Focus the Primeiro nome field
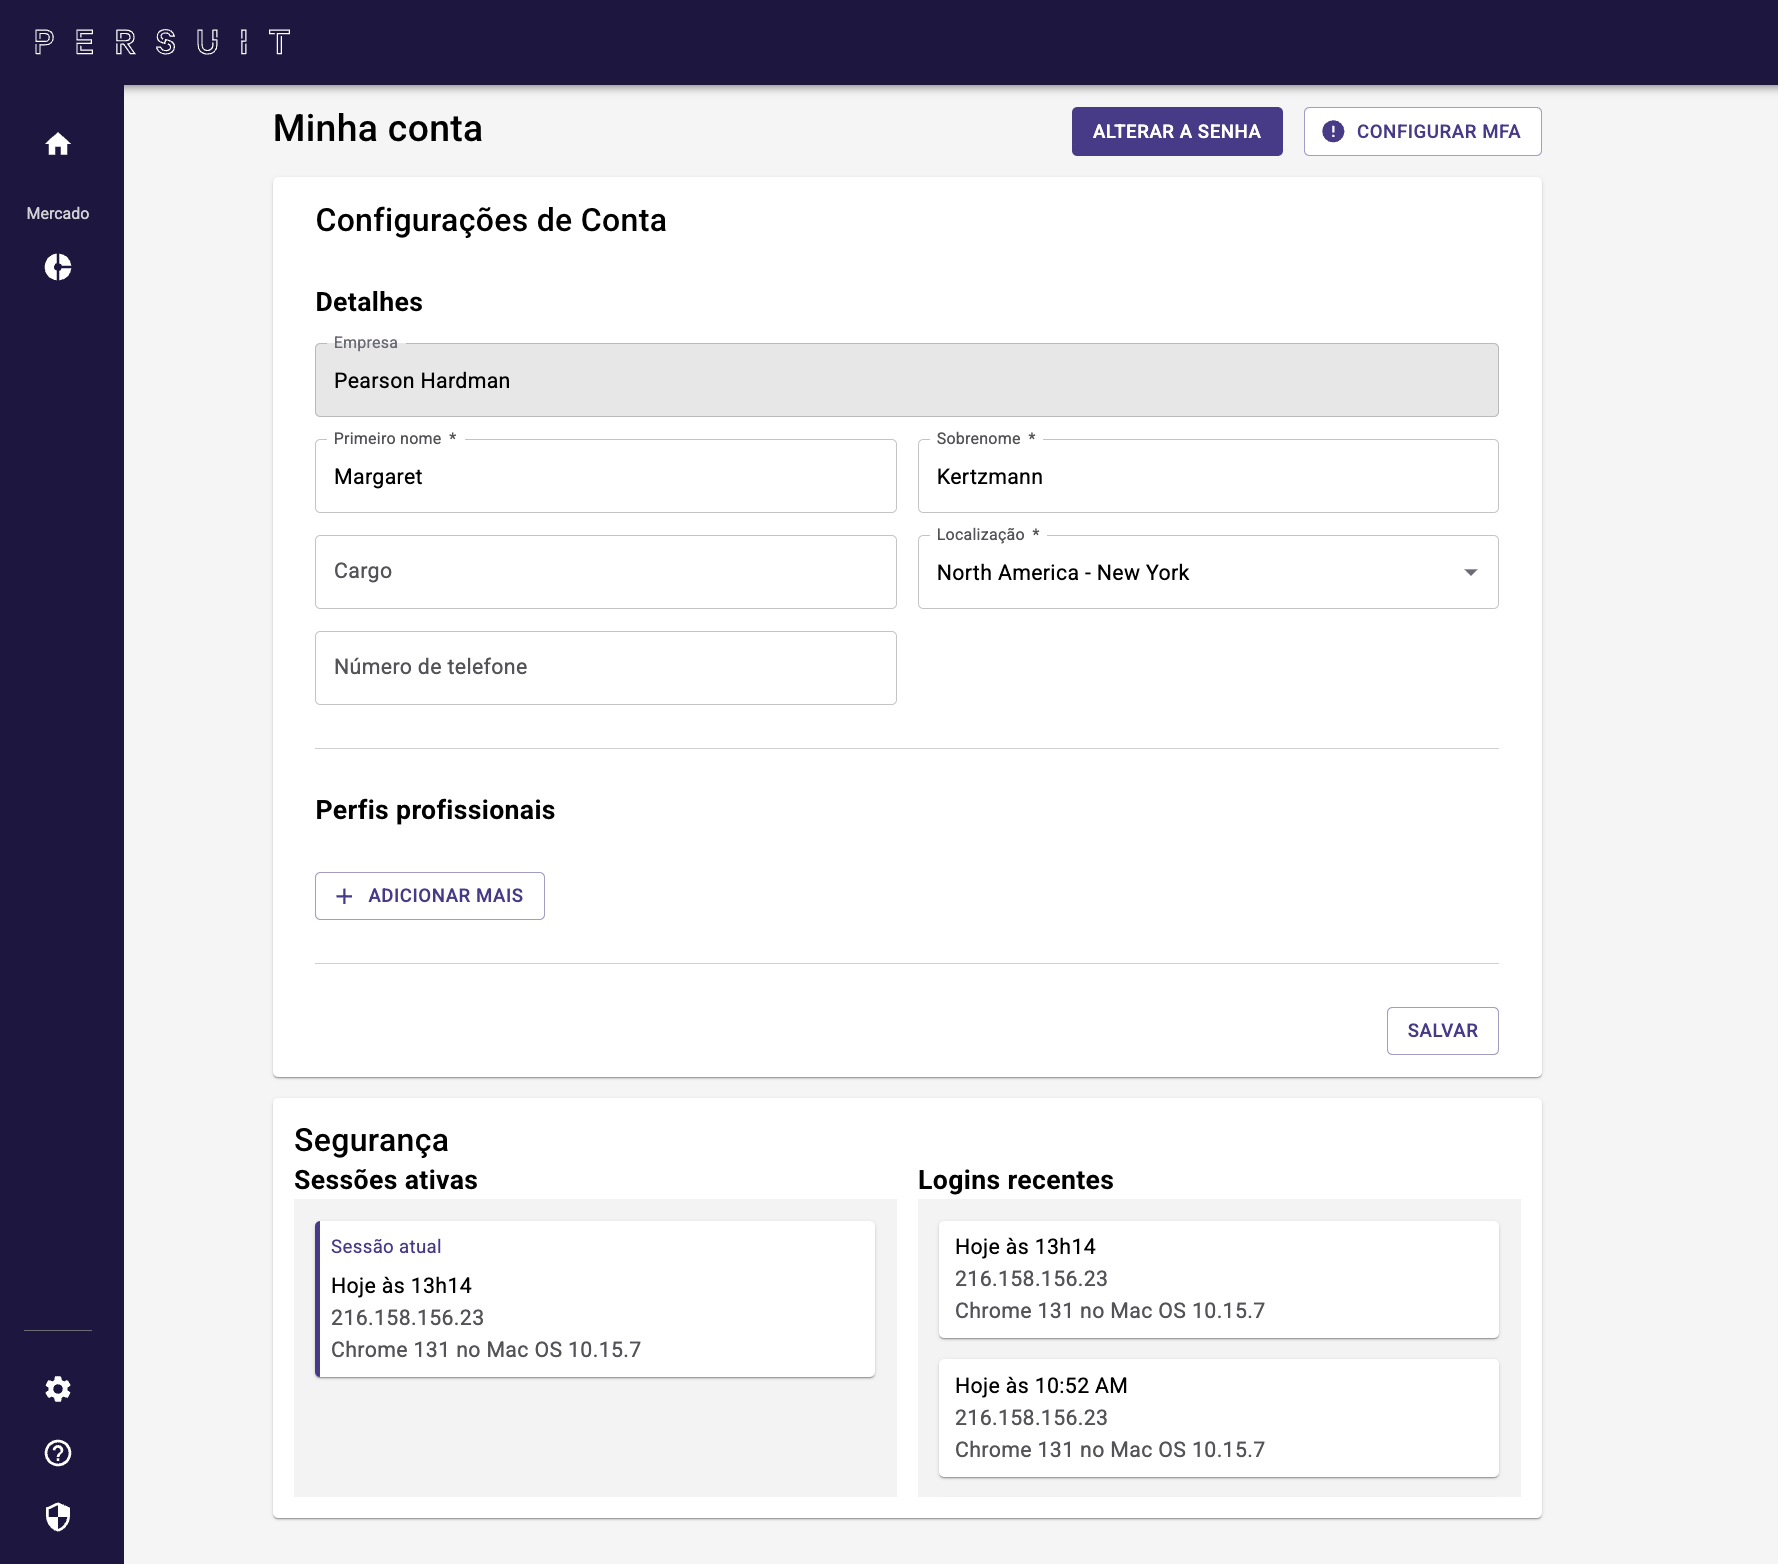This screenshot has width=1778, height=1564. [x=605, y=476]
